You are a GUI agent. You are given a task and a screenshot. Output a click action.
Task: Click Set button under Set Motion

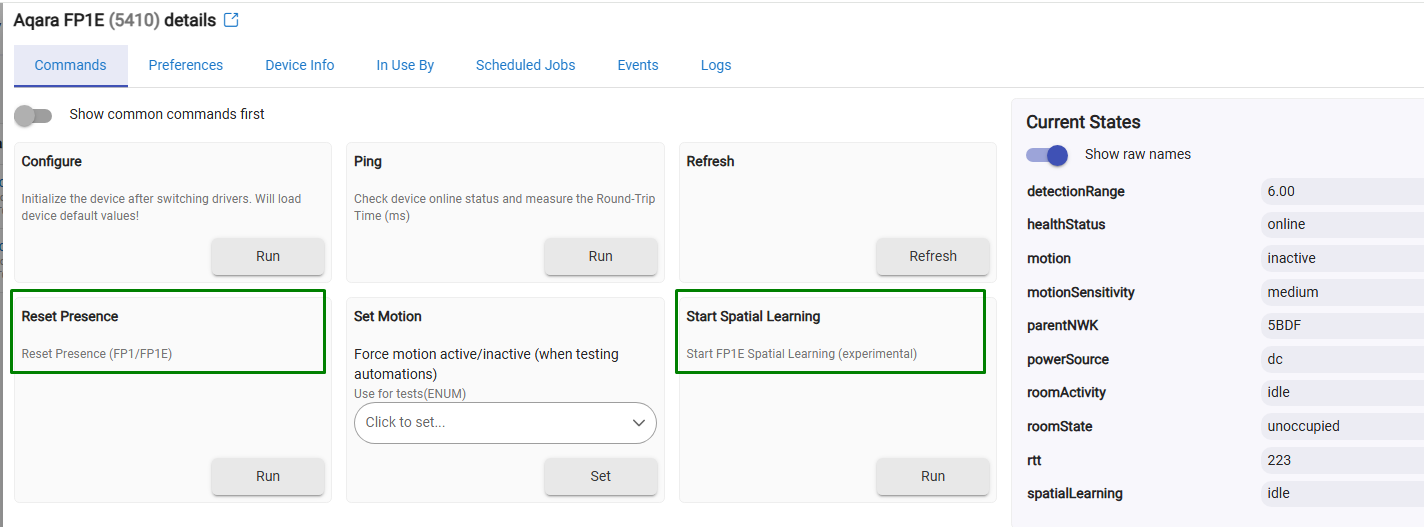(600, 477)
